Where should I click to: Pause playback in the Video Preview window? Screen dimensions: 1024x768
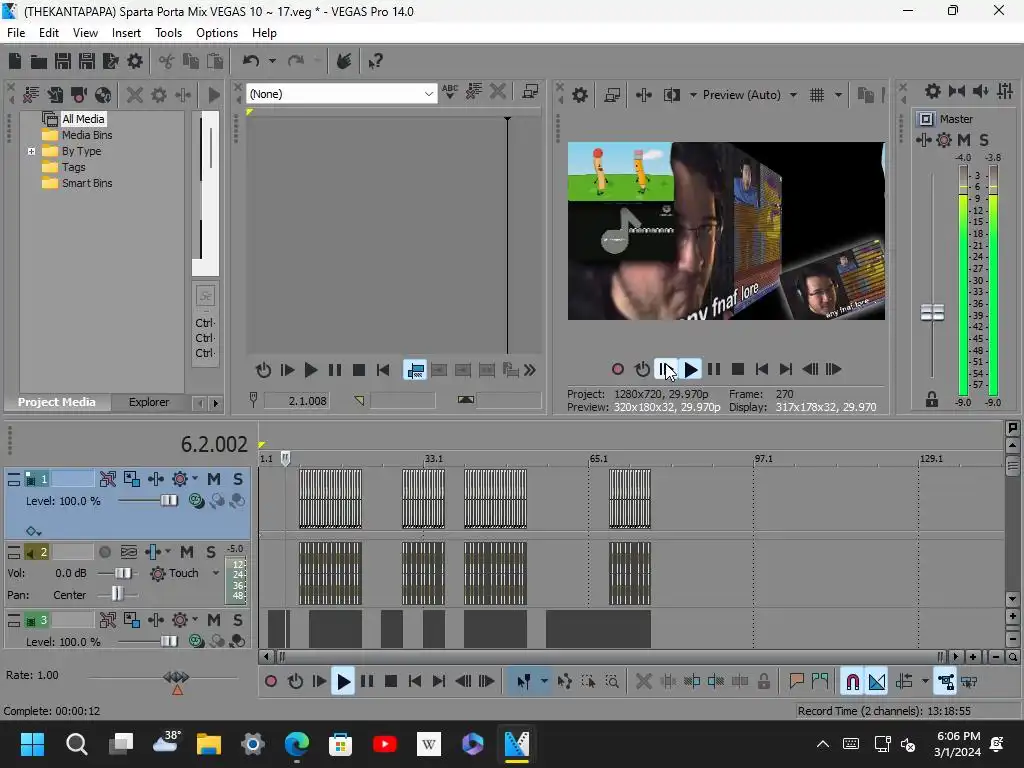click(714, 370)
